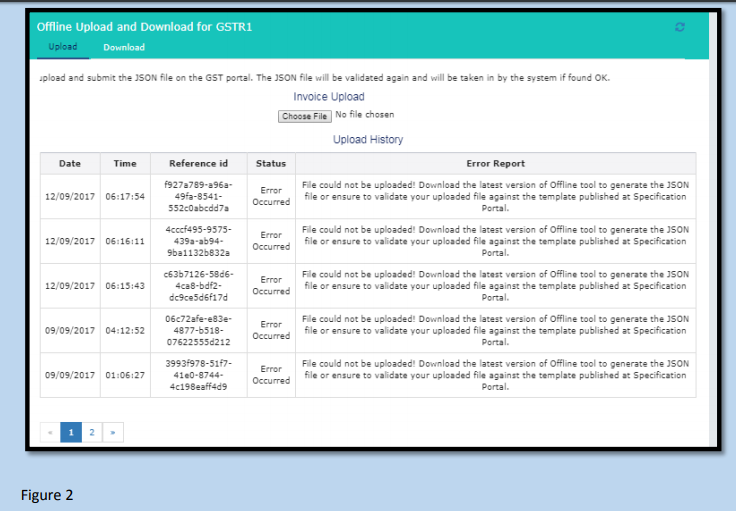Select page 1 in pagination
Screen dimensions: 736x511
pyautogui.click(x=71, y=432)
